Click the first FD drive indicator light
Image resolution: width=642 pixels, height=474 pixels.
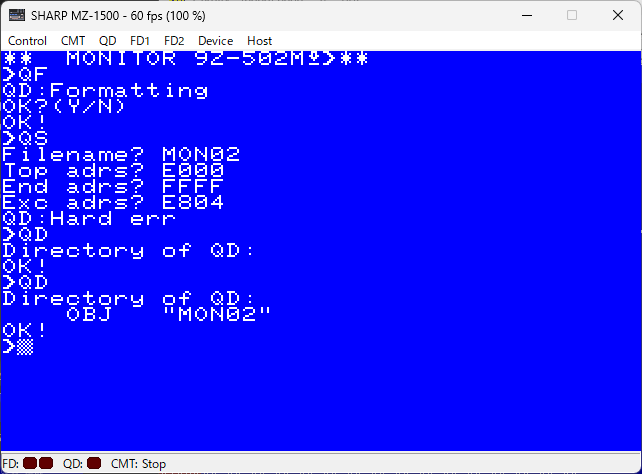pyautogui.click(x=30, y=463)
